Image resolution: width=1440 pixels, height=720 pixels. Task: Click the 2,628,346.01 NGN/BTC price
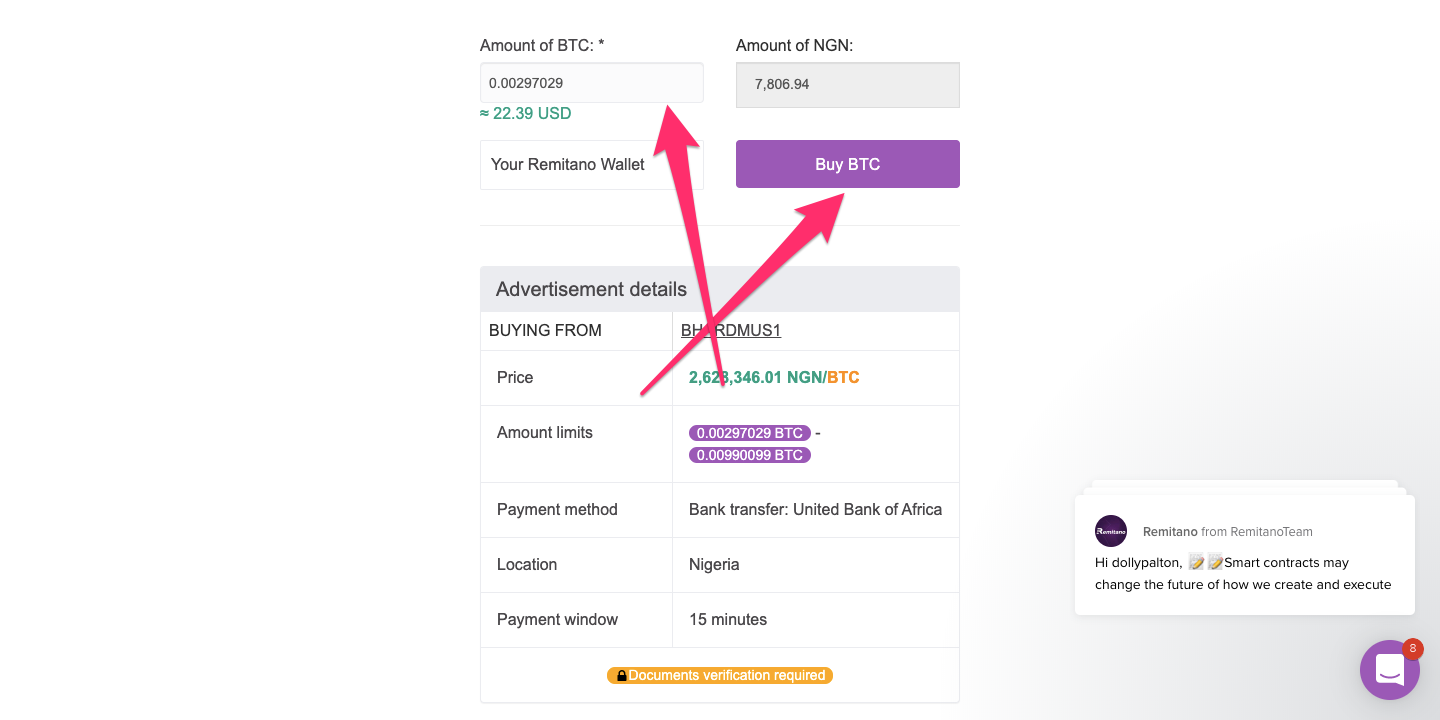pos(774,378)
